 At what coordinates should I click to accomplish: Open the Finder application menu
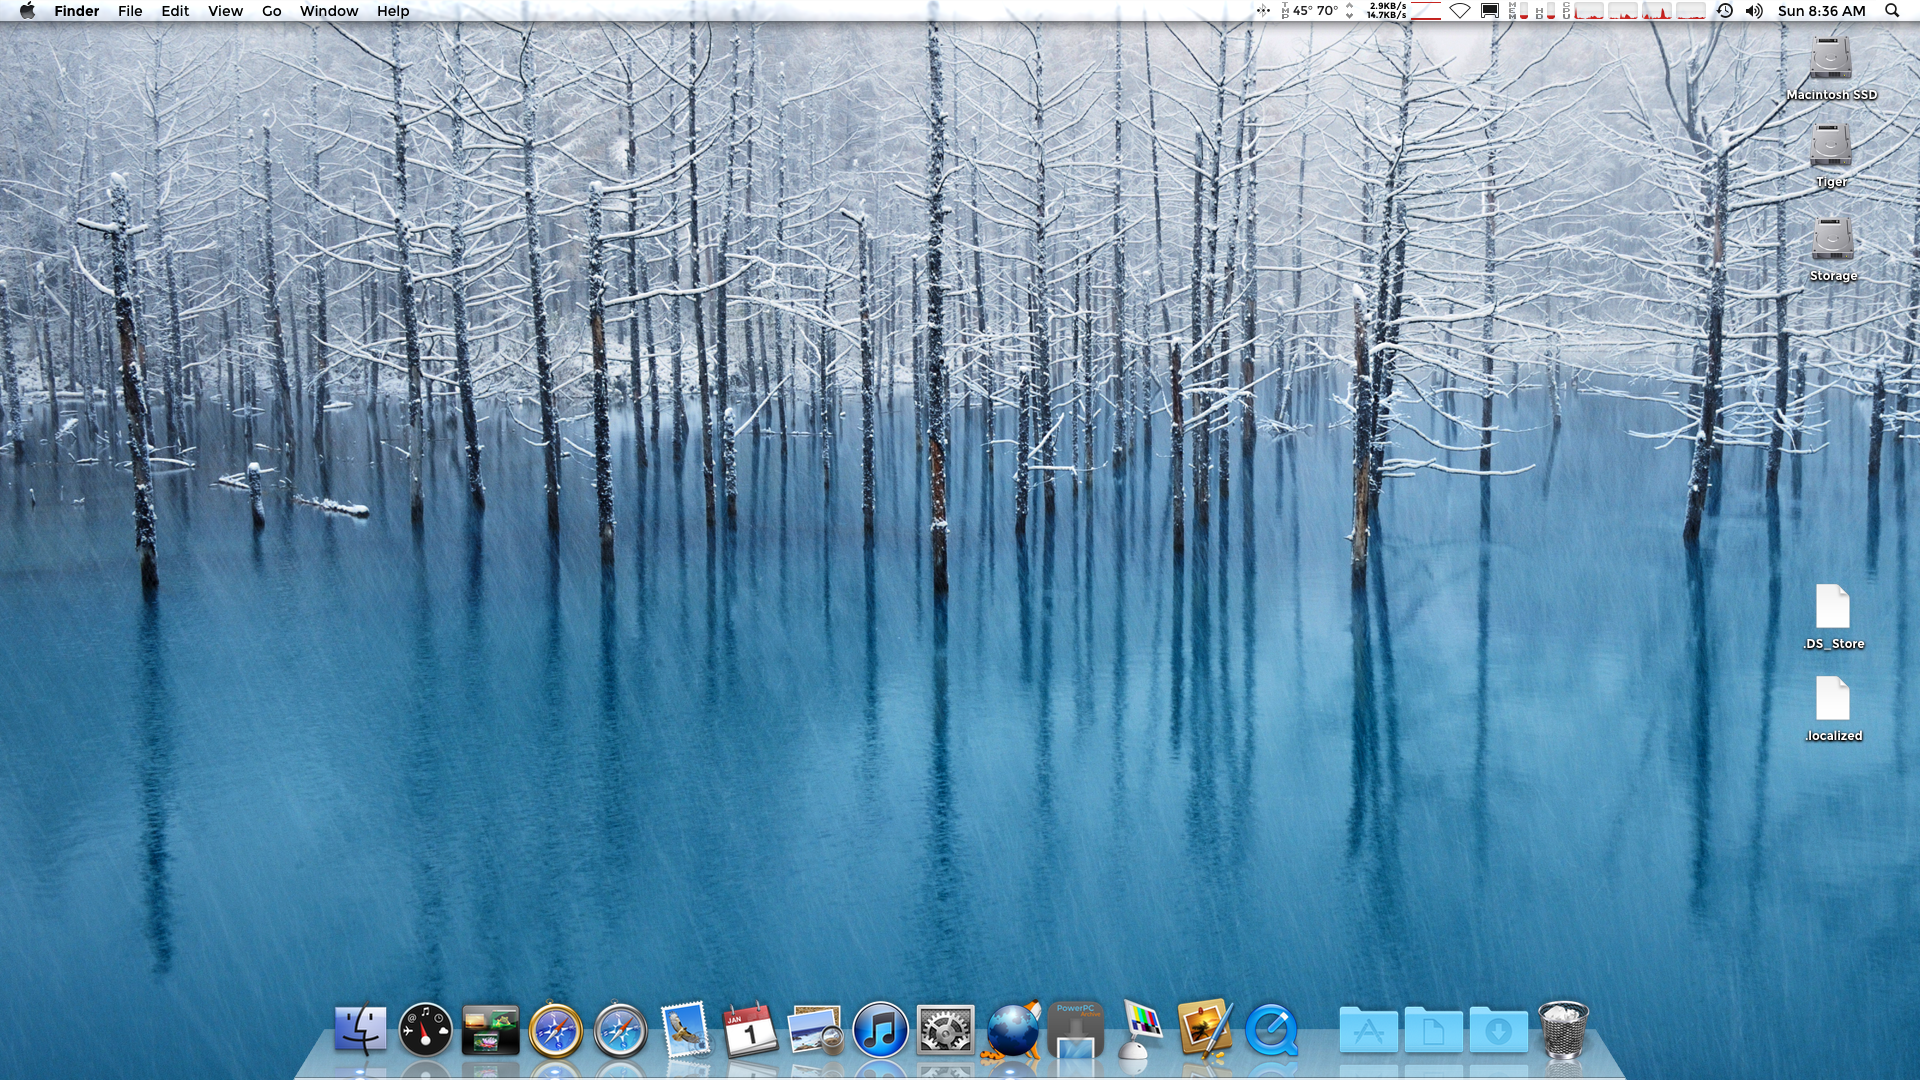click(77, 11)
